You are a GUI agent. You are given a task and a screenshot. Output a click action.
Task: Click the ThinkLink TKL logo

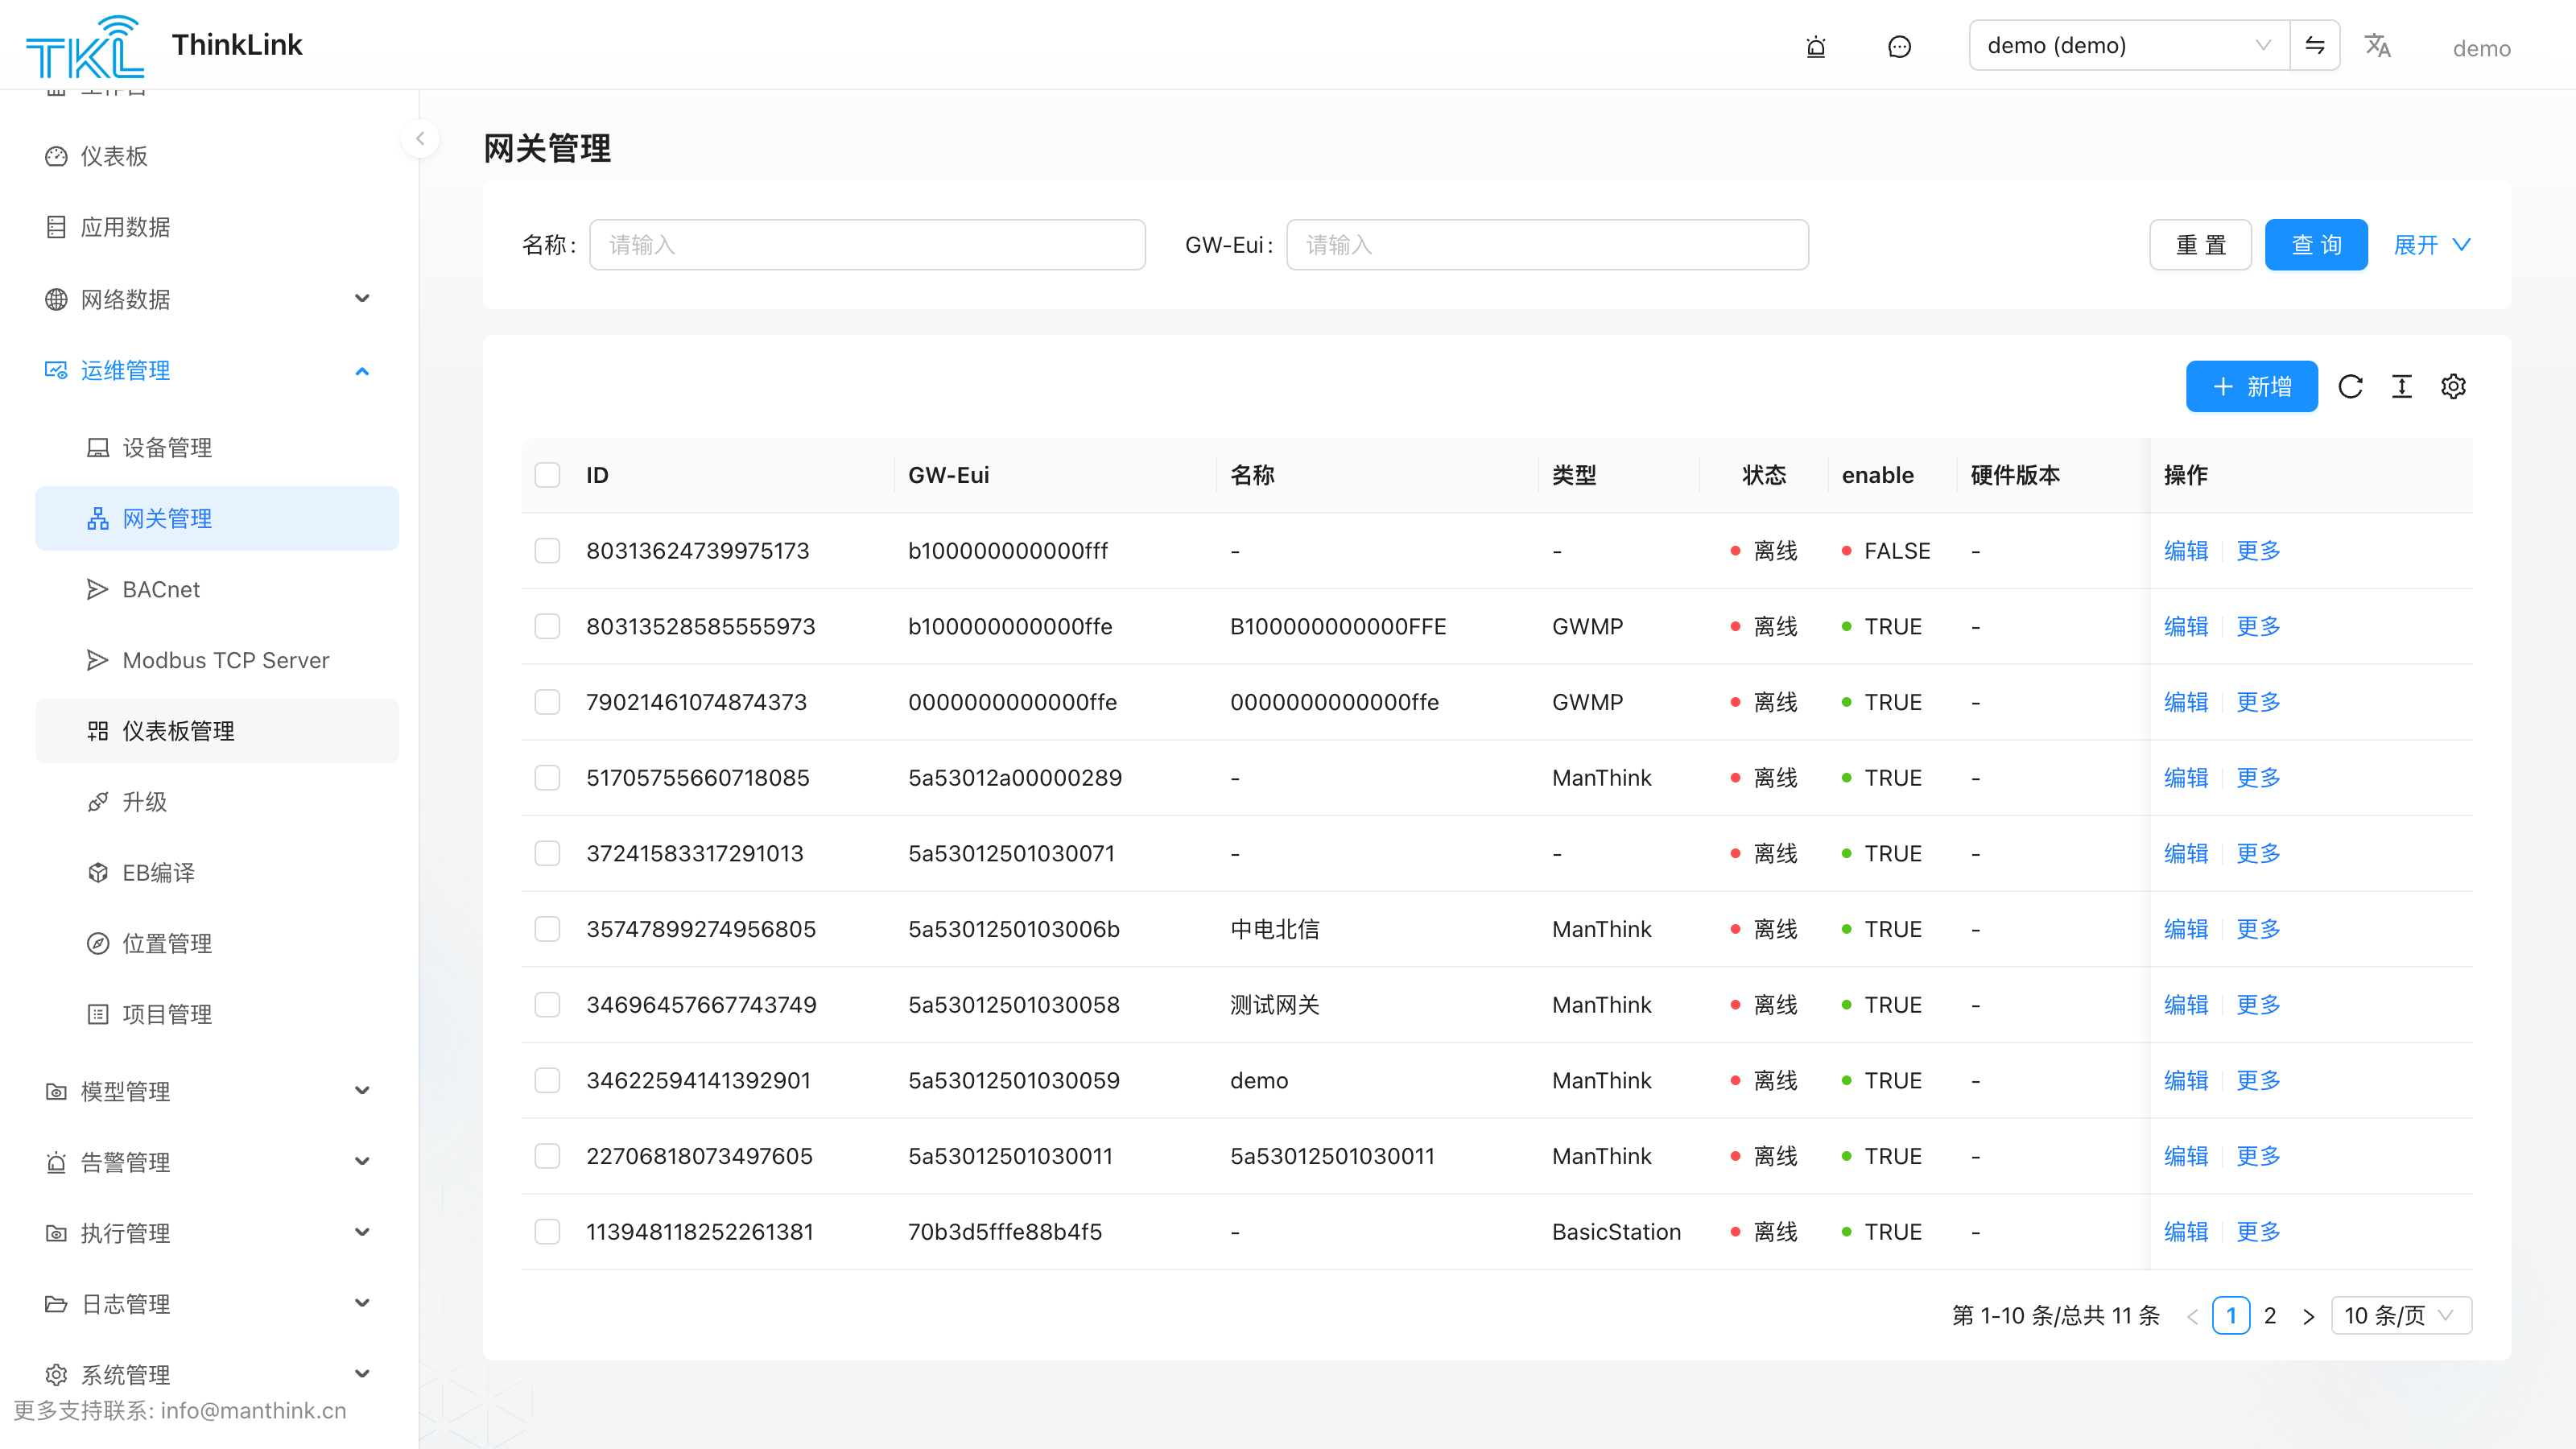(x=84, y=46)
